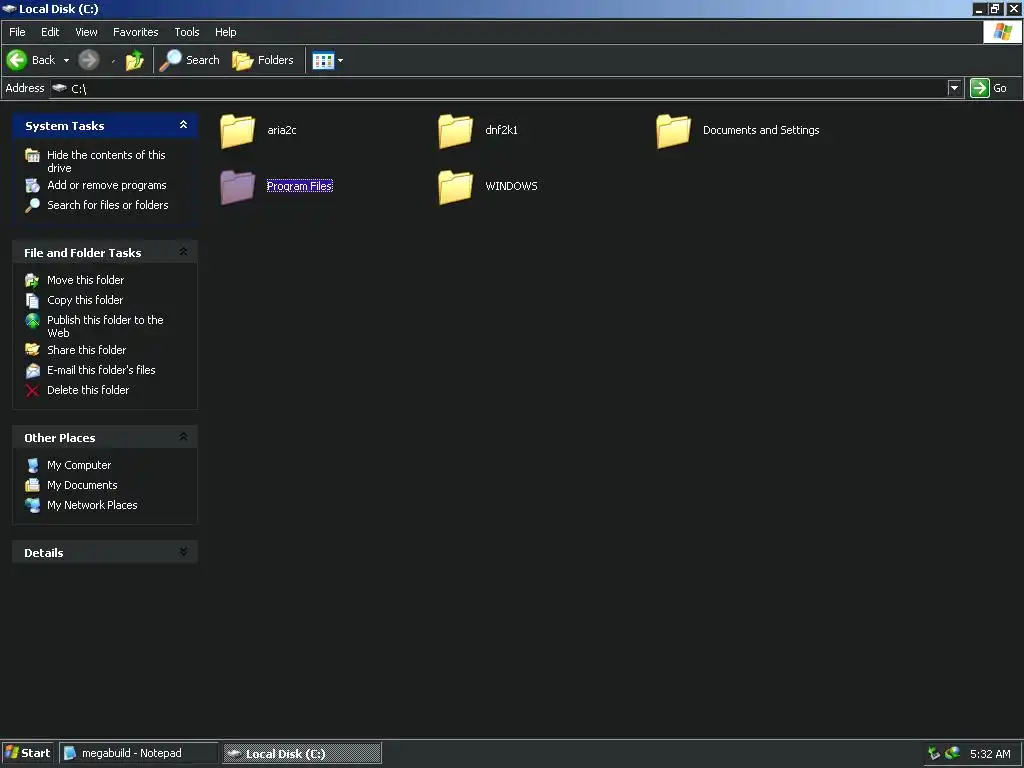Image resolution: width=1024 pixels, height=768 pixels.
Task: Click Publish this folder to the Web
Action: [105, 327]
